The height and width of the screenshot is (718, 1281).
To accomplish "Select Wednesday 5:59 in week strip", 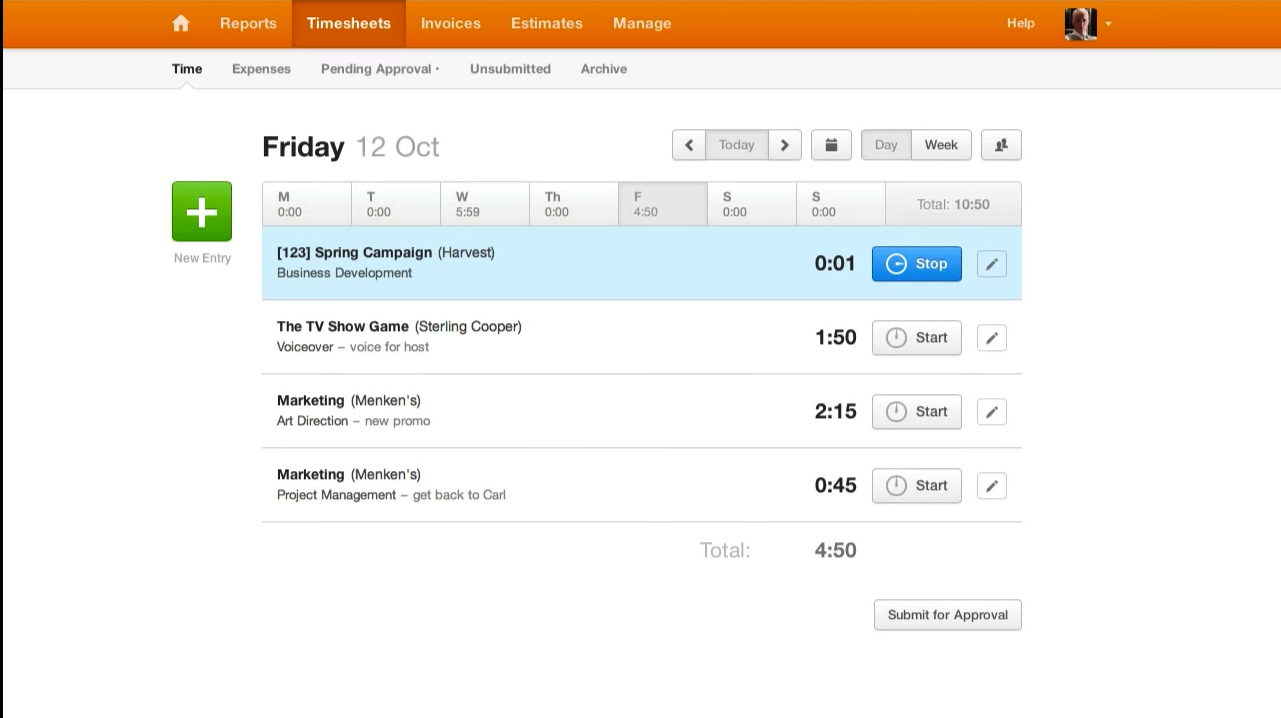I will point(485,204).
